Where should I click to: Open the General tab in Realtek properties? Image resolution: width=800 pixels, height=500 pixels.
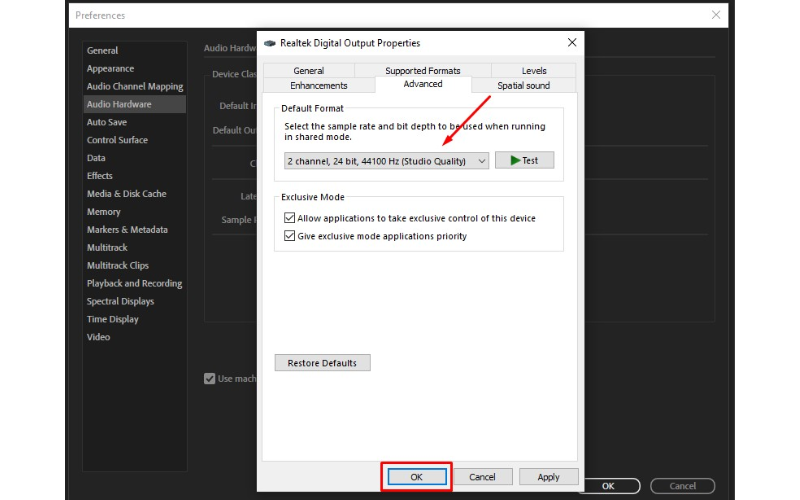[308, 71]
